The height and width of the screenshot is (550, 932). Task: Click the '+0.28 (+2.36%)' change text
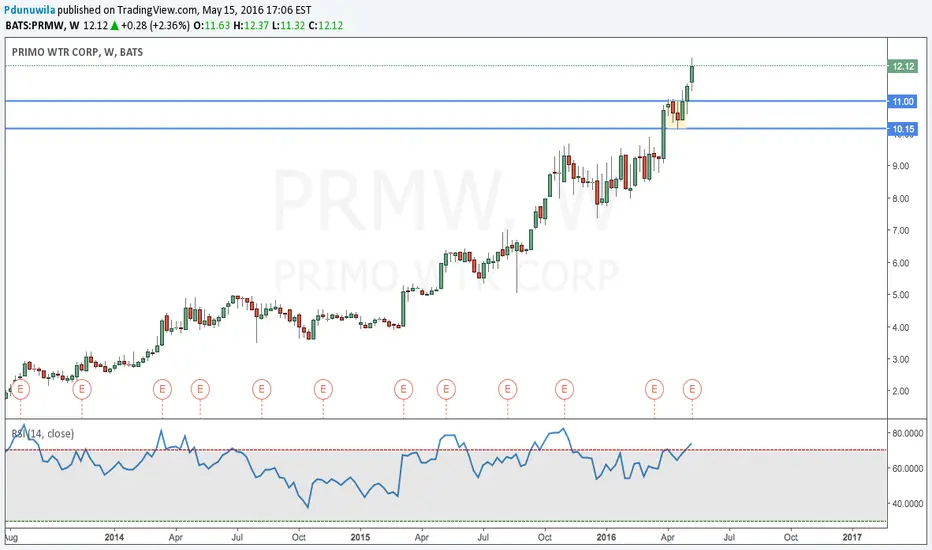(156, 26)
